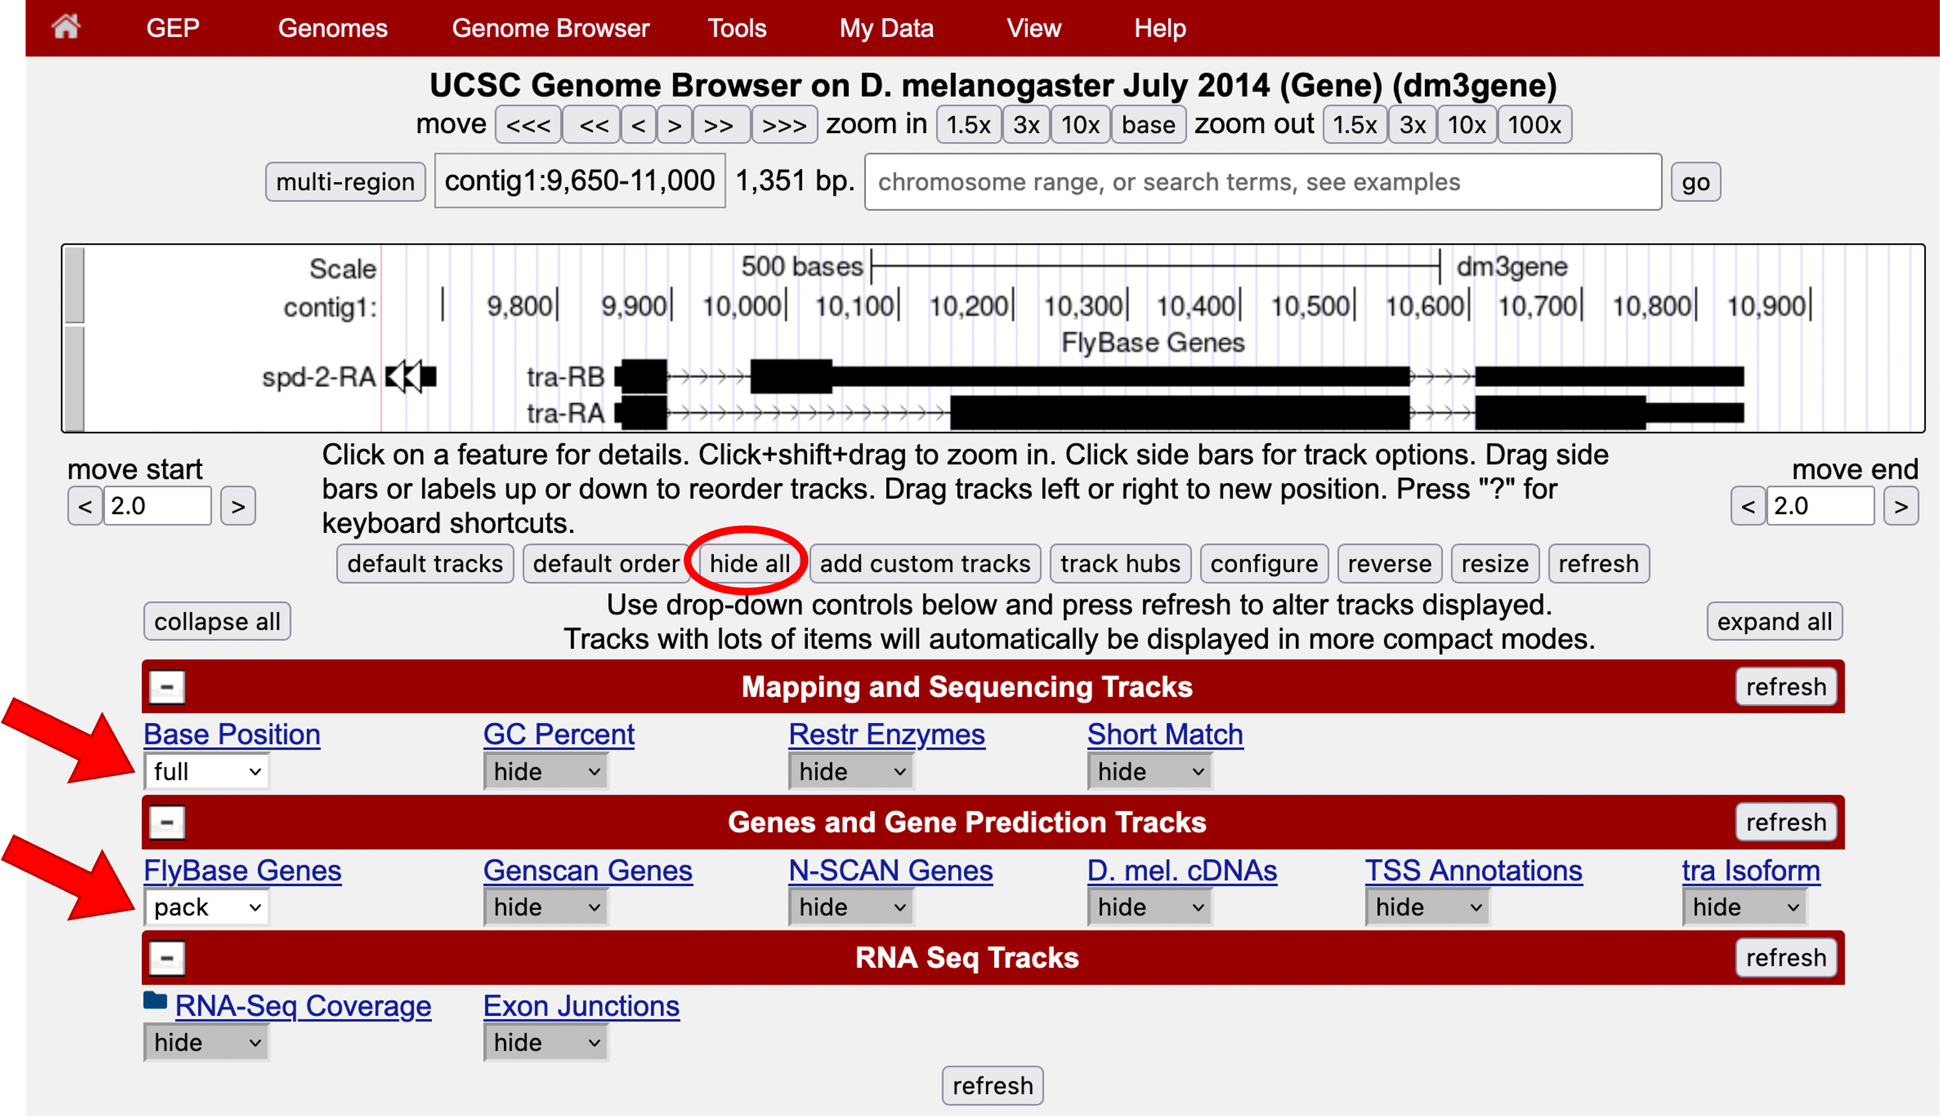Click the default tracks button
This screenshot has width=1940, height=1117.
click(425, 564)
